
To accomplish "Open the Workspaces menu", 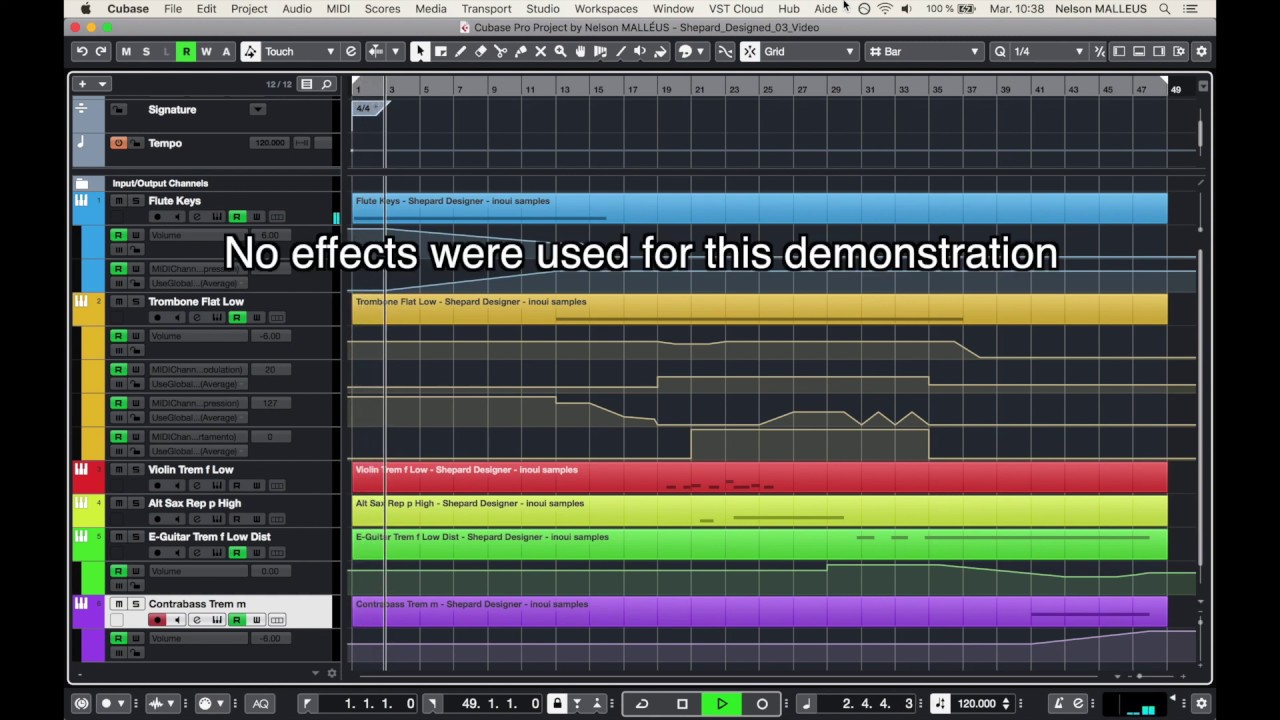I will click(606, 9).
